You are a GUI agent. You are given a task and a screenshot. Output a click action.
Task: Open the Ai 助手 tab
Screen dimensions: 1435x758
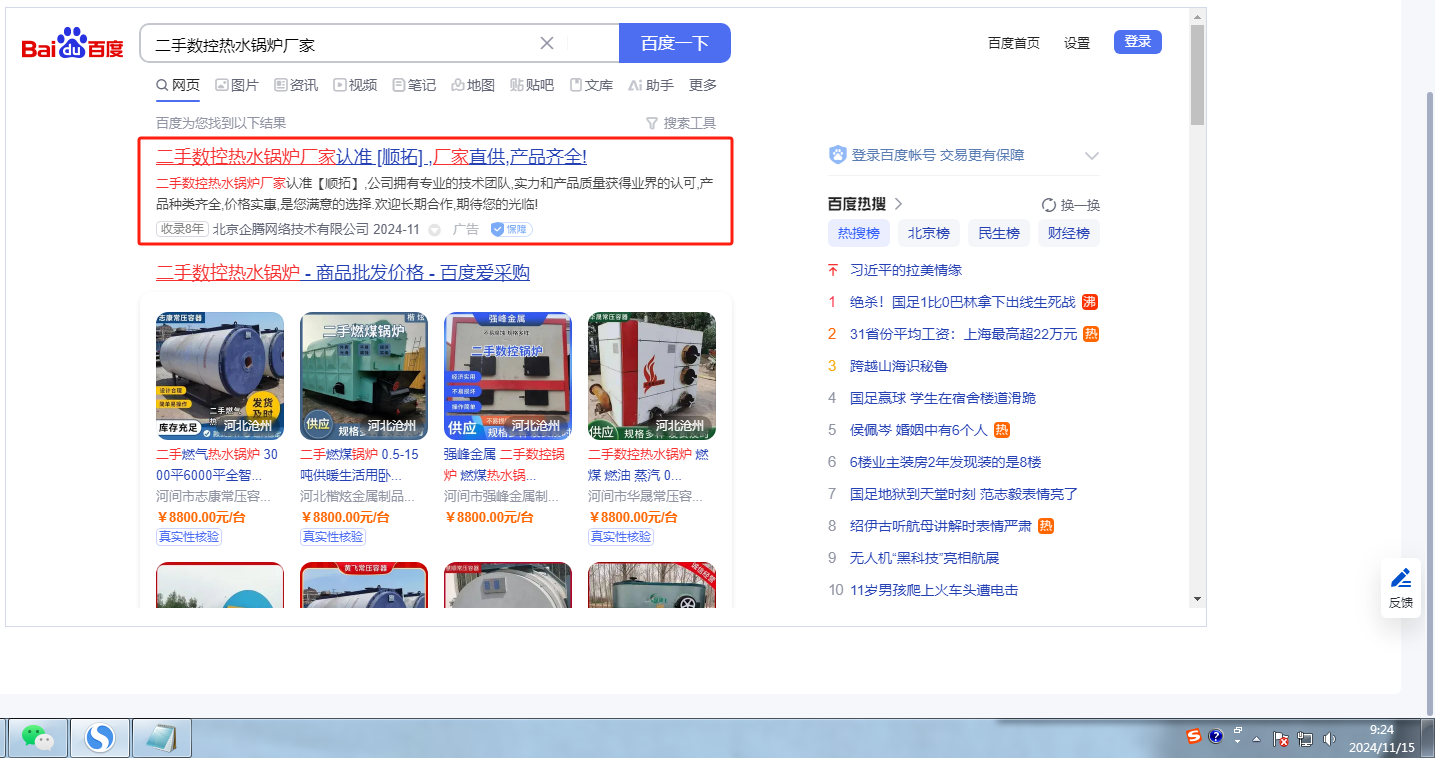651,85
